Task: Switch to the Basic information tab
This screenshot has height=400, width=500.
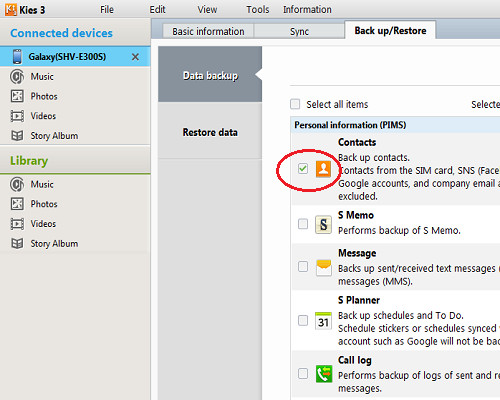Action: coord(208,31)
